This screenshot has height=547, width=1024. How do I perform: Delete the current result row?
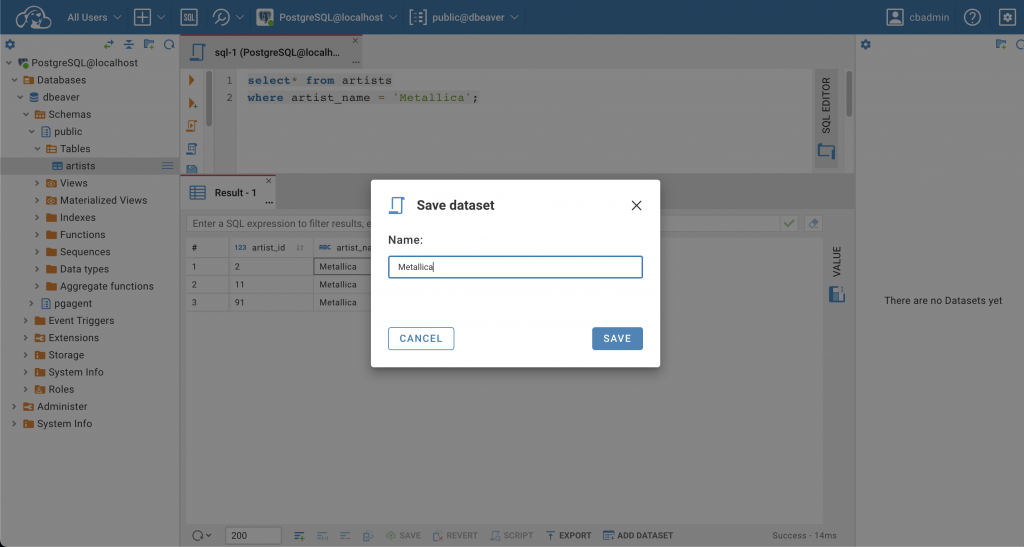(x=345, y=535)
